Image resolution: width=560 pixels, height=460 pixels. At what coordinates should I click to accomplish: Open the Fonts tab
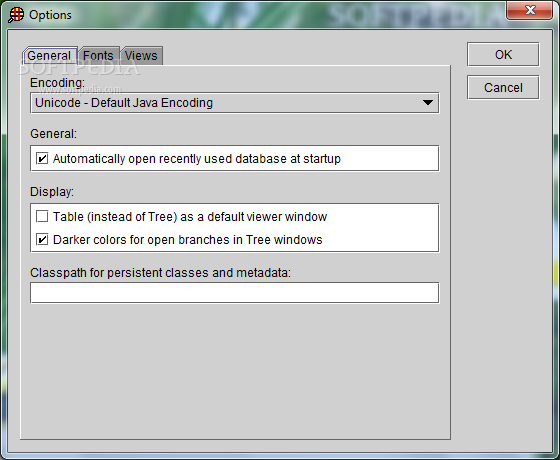98,56
